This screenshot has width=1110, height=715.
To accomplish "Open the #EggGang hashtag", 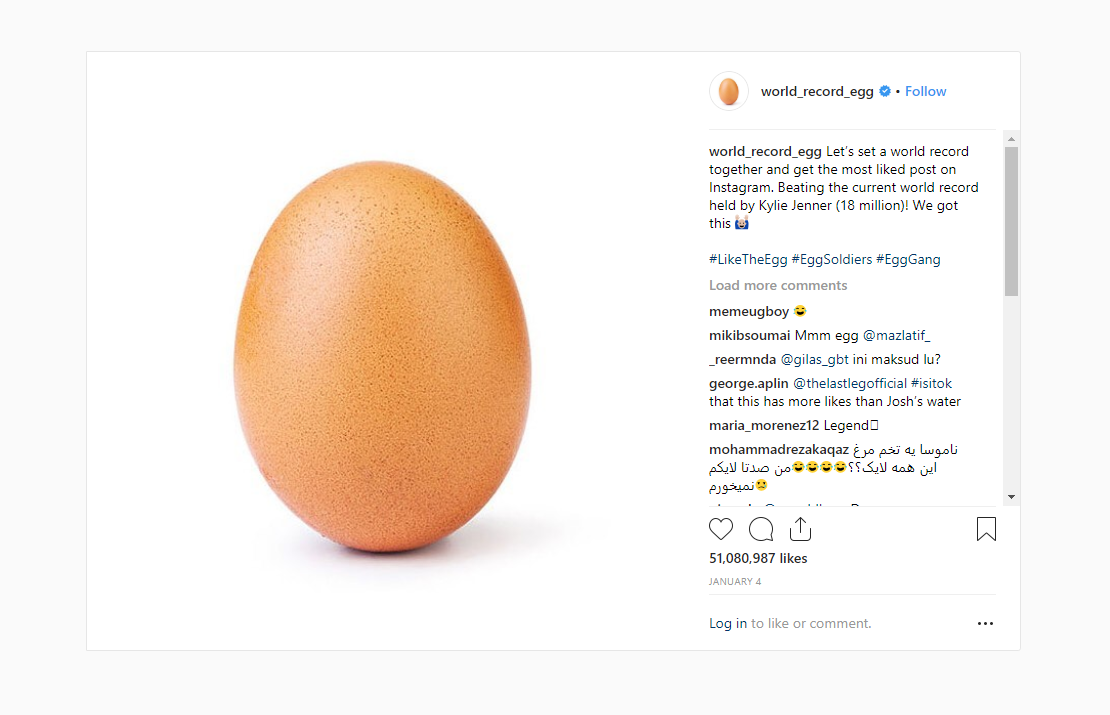I will click(x=908, y=260).
